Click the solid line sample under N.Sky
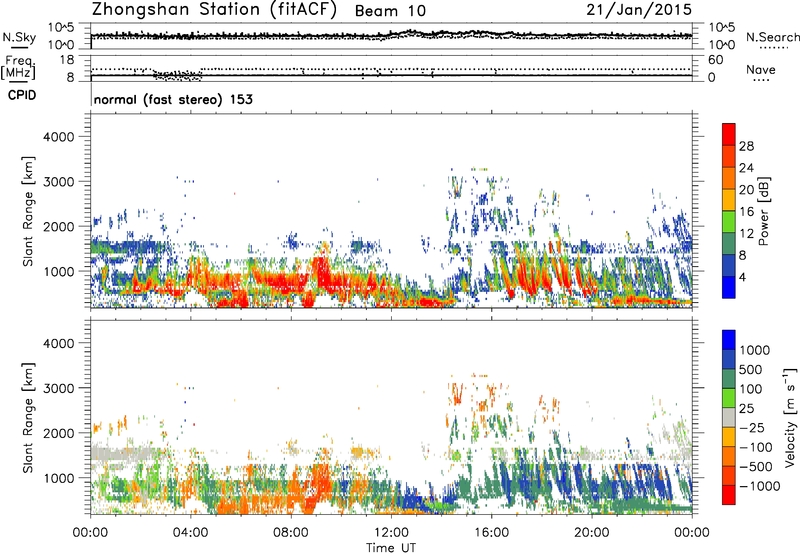Screen dimensions: 800x554 pyautogui.click(x=19, y=47)
